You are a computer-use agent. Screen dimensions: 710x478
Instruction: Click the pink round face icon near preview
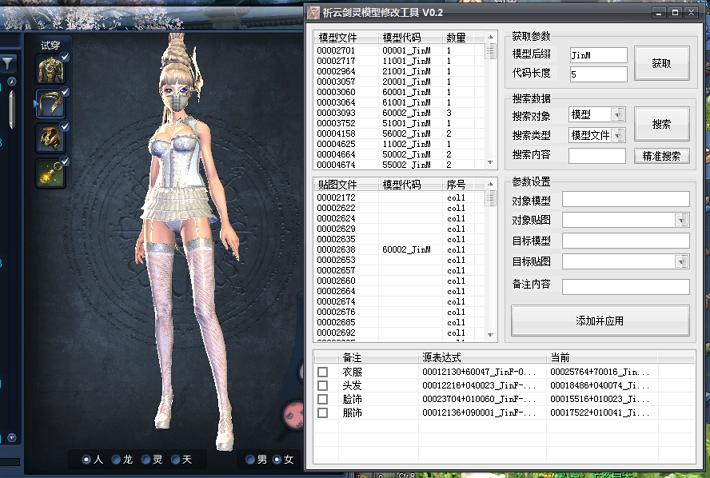(293, 415)
